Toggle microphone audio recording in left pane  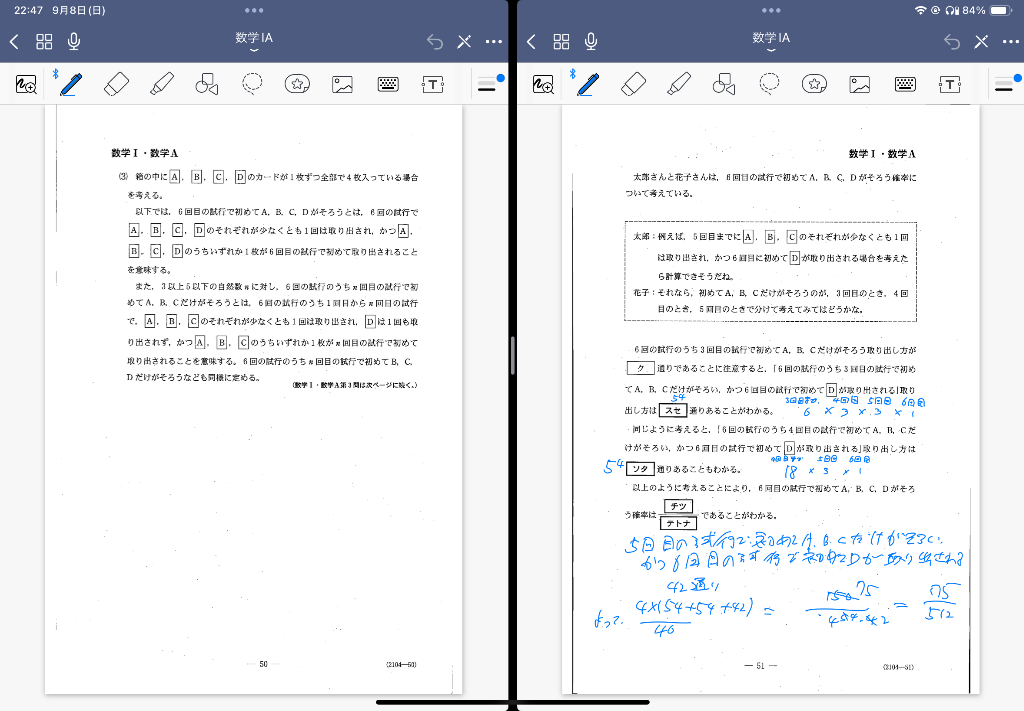pos(73,41)
